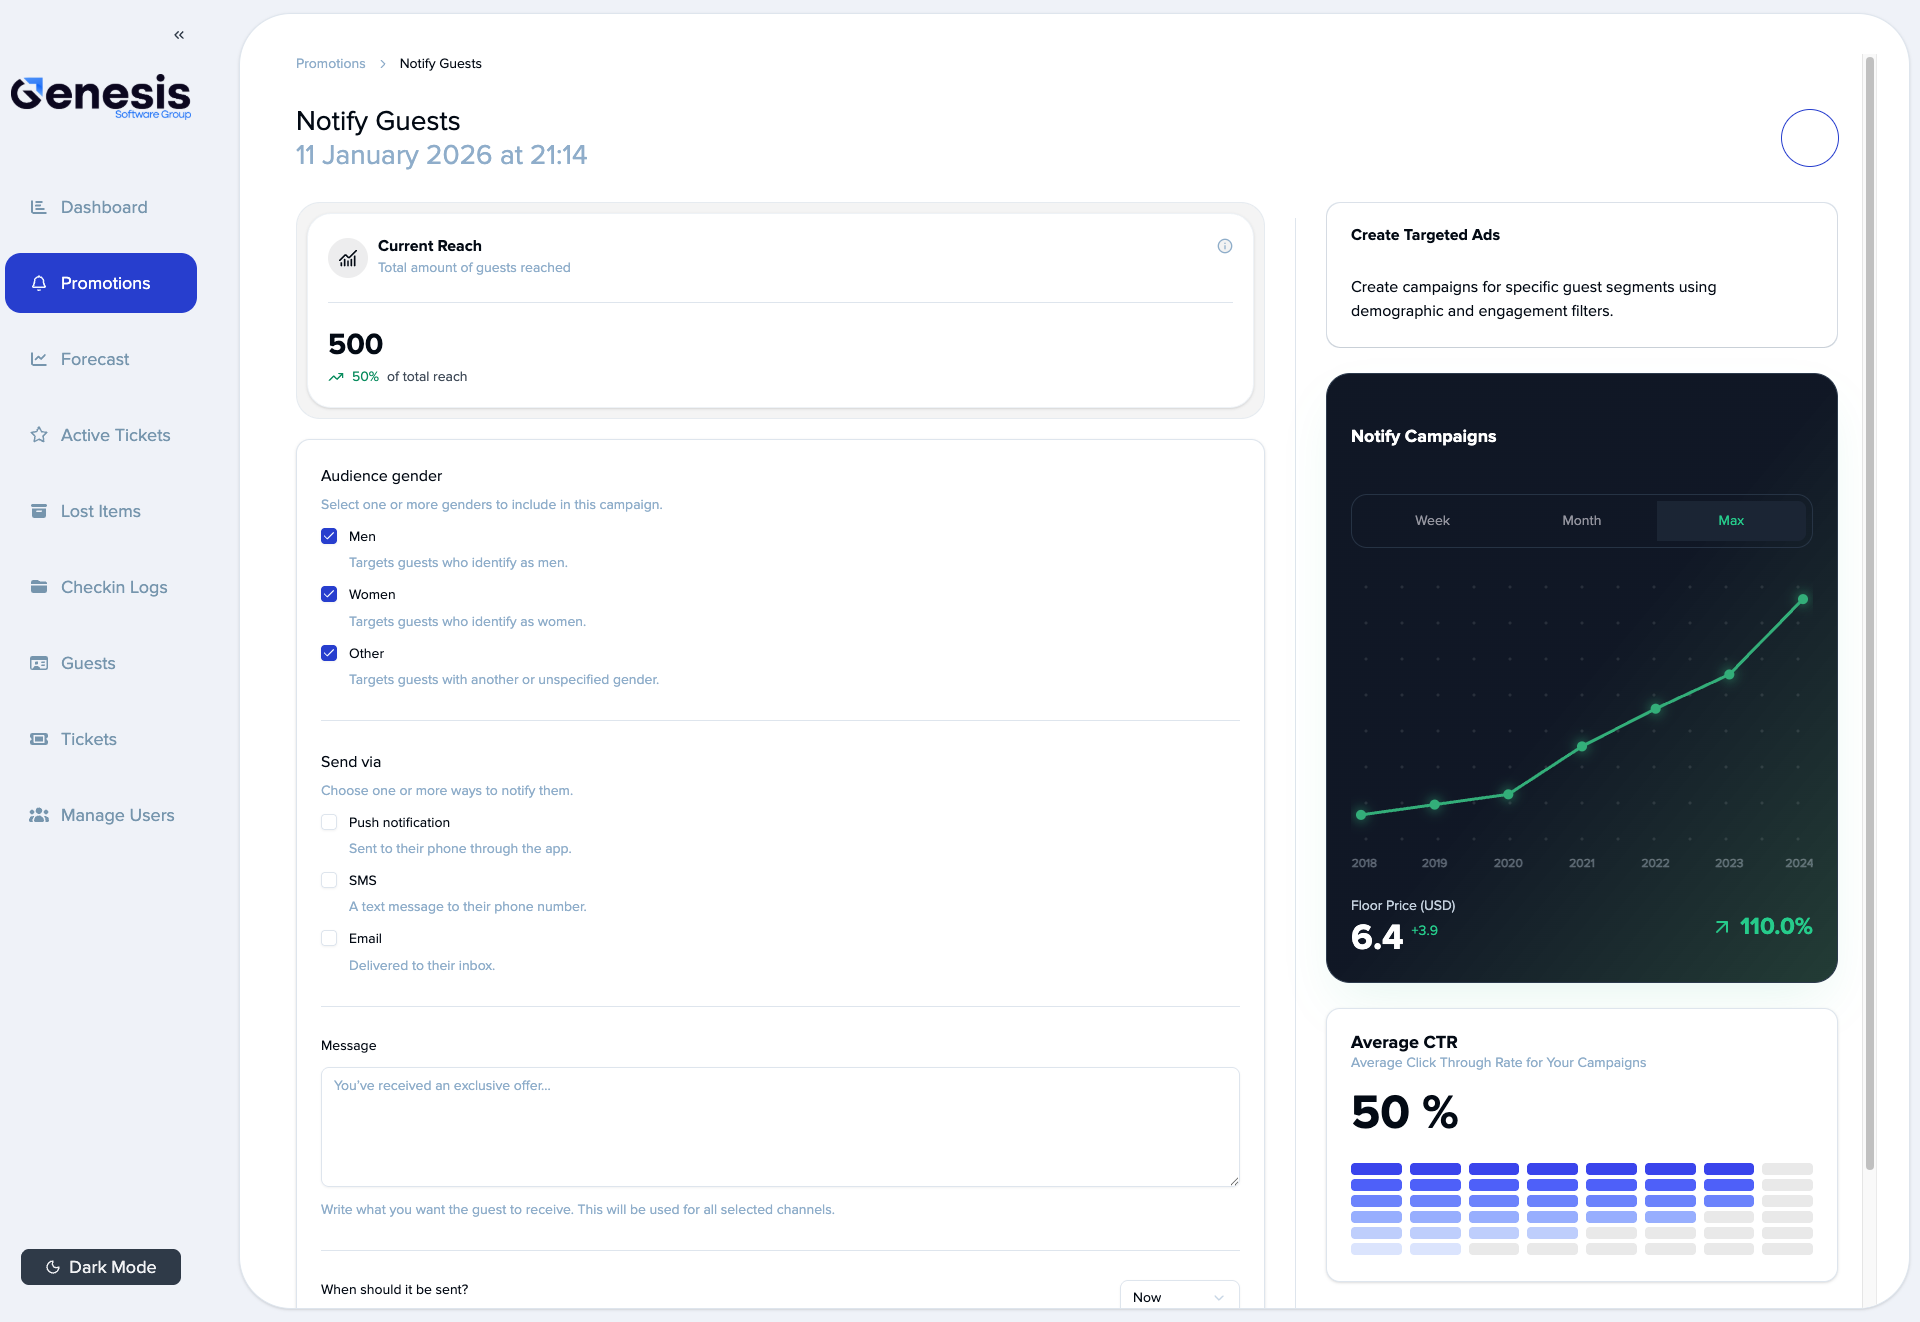The height and width of the screenshot is (1322, 1920).
Task: Tick the SMS delivery checkbox
Action: [x=329, y=880]
